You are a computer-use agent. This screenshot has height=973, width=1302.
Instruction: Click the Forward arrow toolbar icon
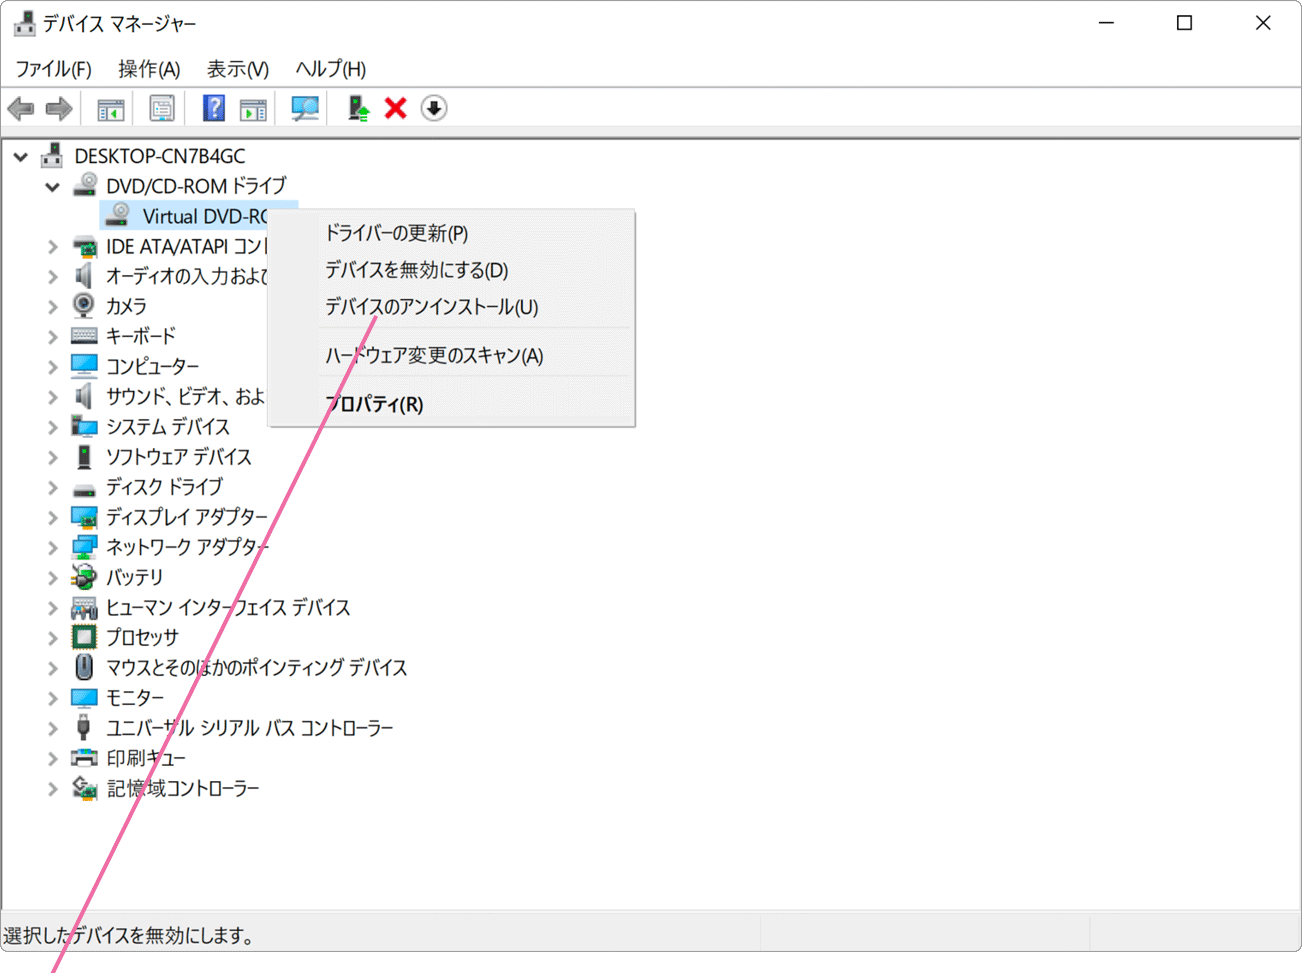[59, 108]
